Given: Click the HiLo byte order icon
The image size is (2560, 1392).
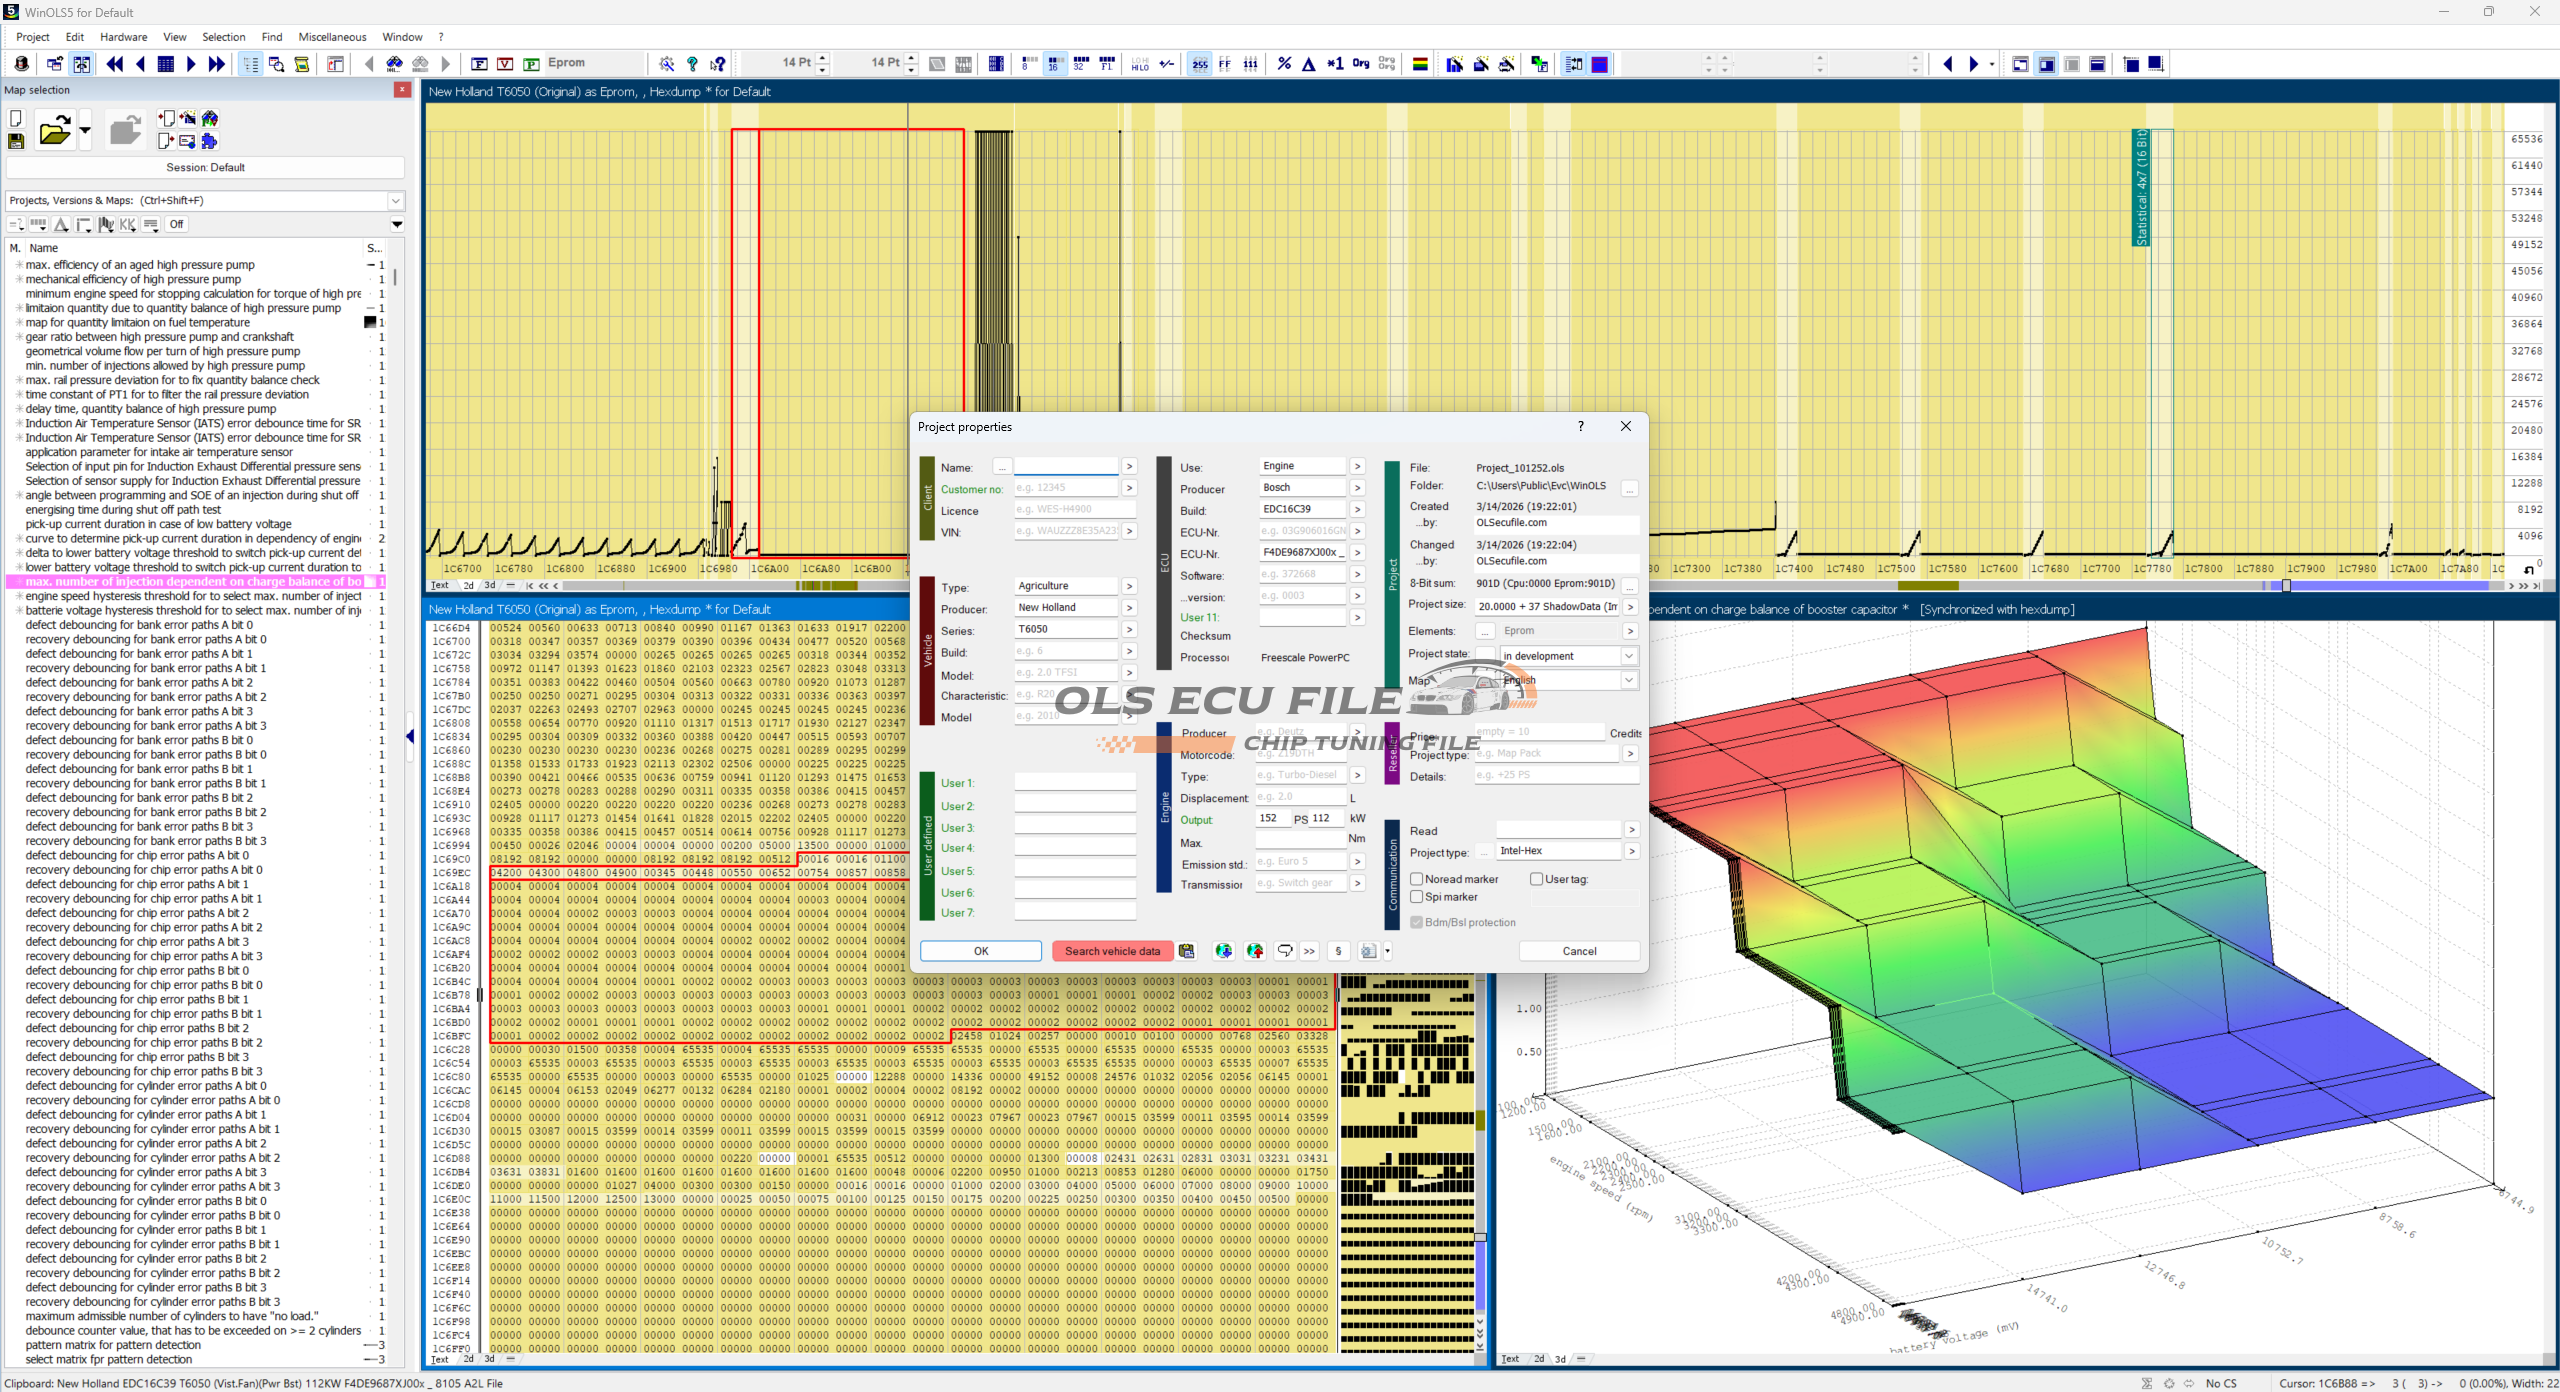Looking at the screenshot, I should coord(1140,64).
